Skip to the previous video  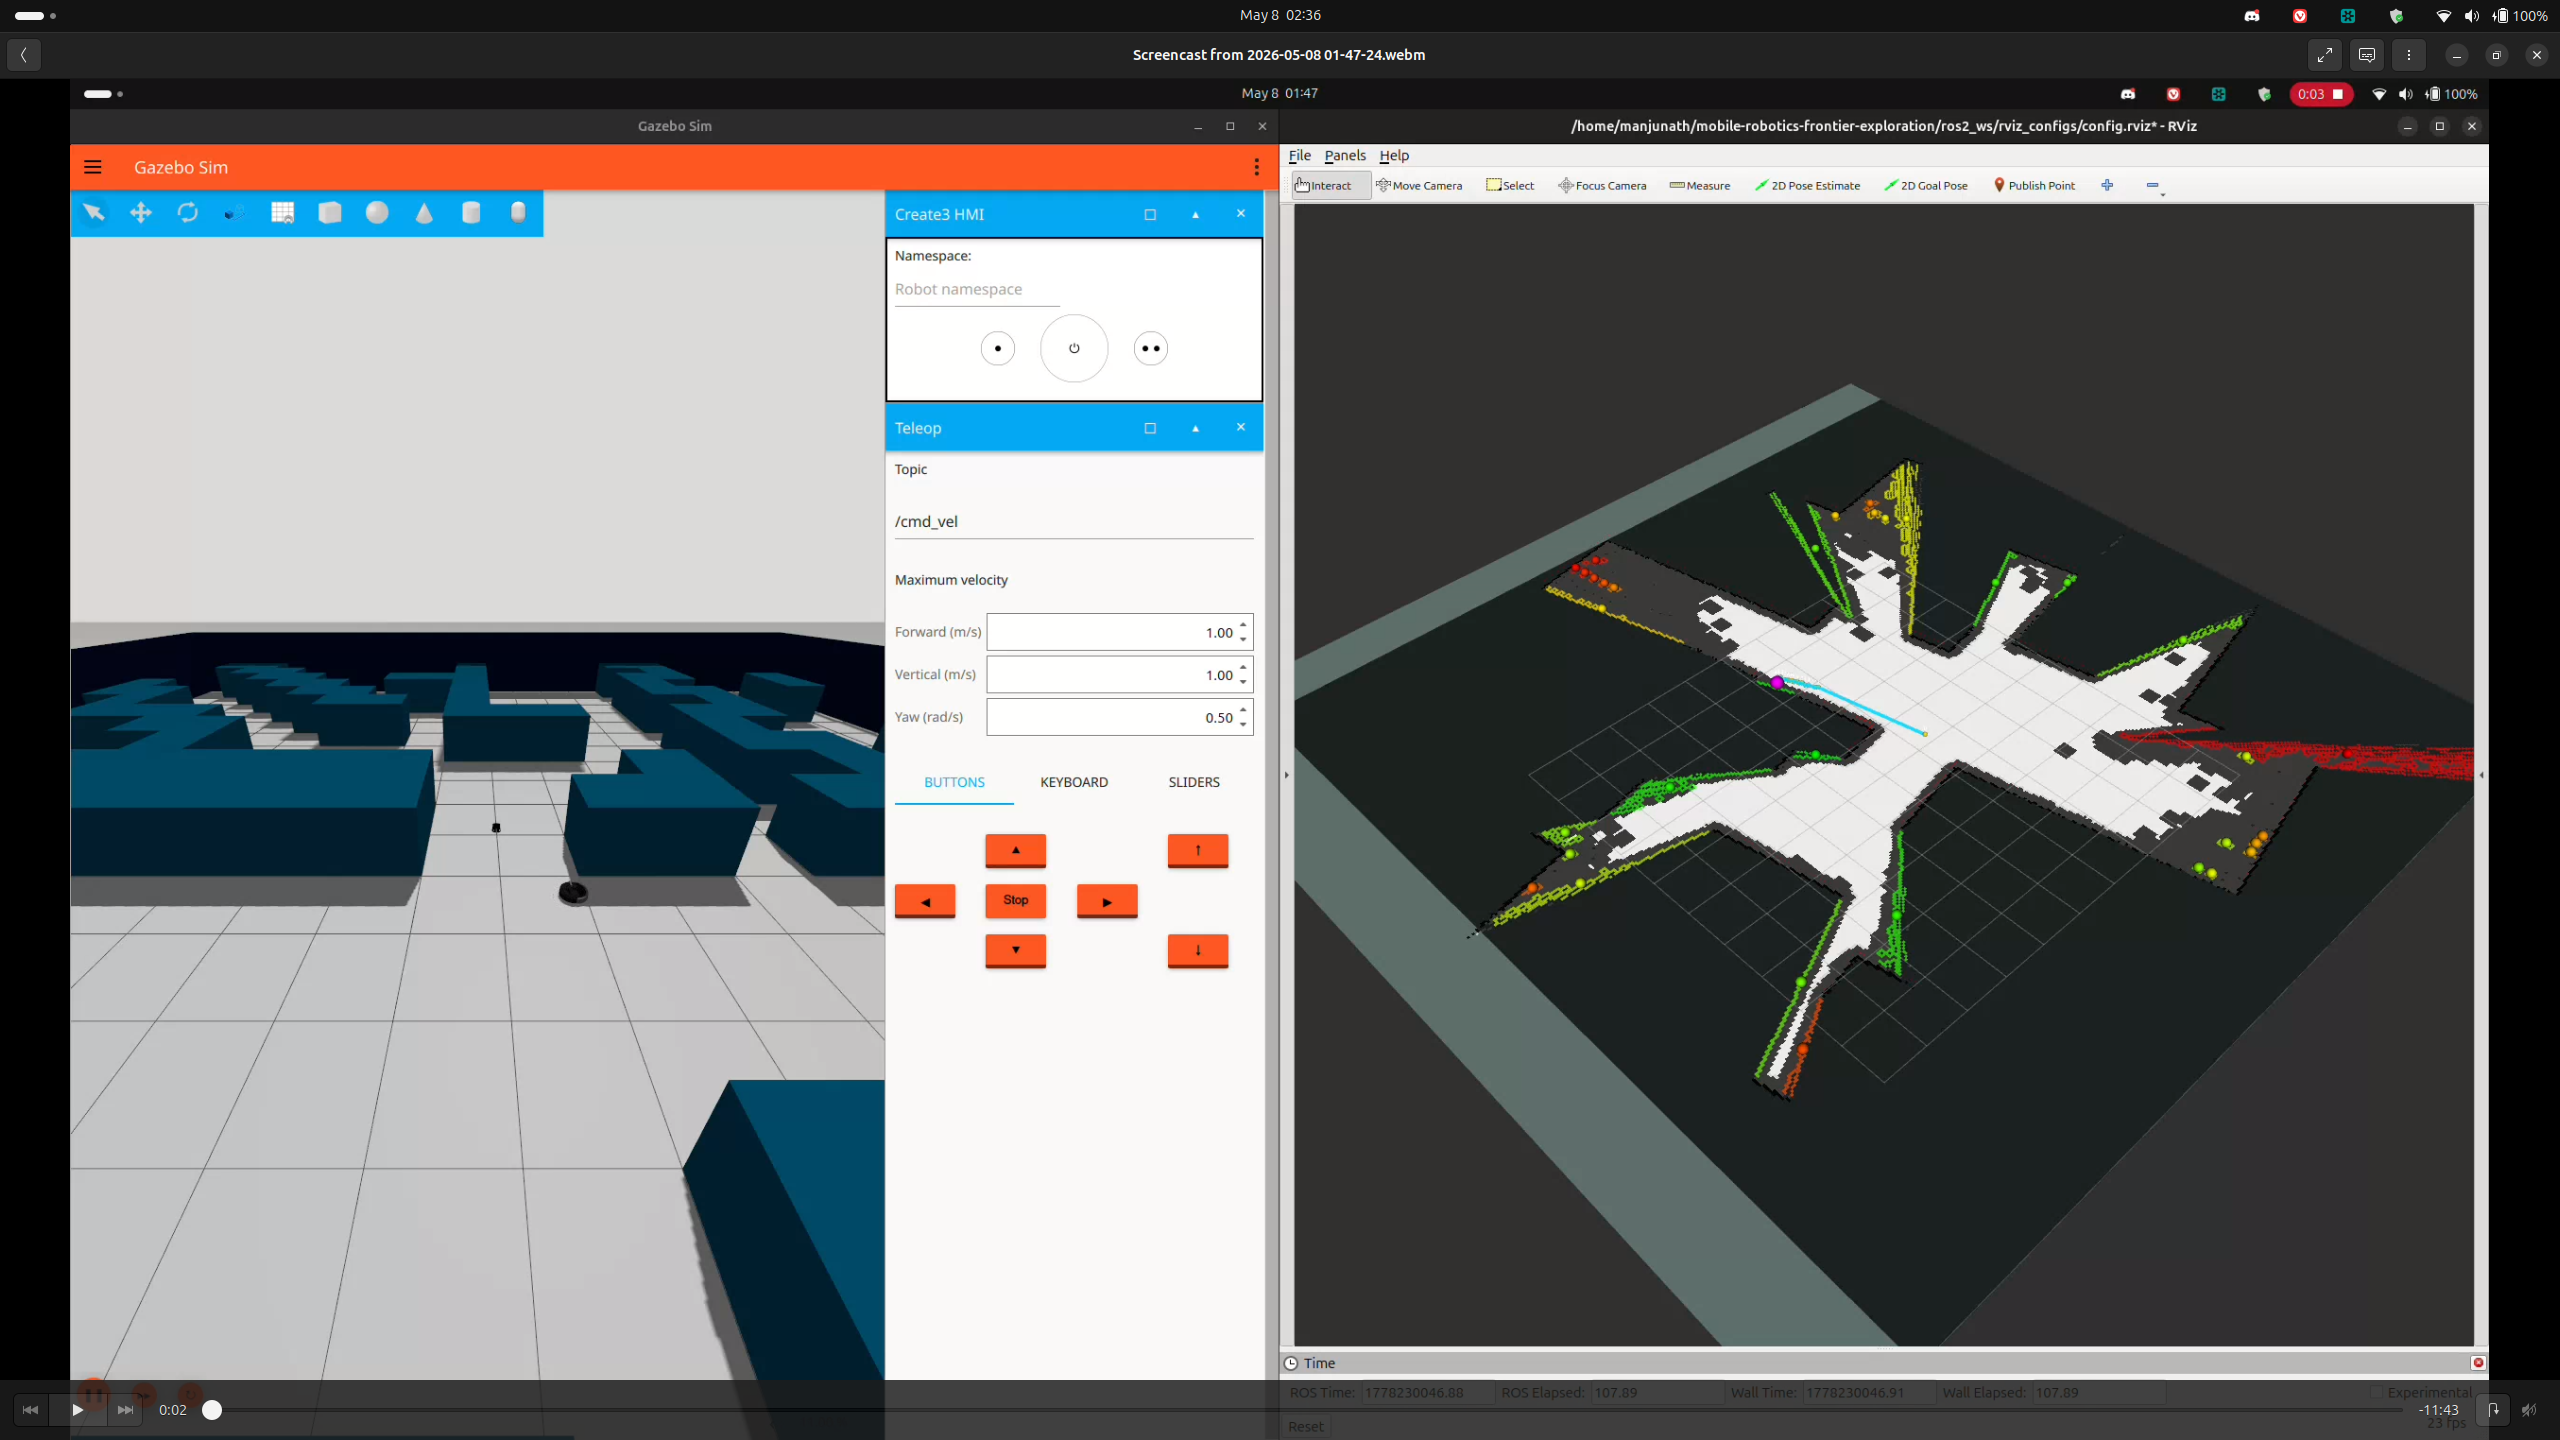(30, 1410)
